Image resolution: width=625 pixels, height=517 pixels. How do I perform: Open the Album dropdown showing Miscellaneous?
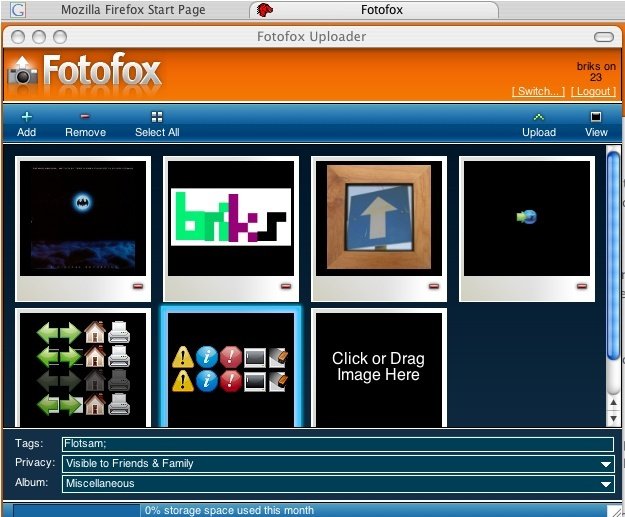click(338, 484)
